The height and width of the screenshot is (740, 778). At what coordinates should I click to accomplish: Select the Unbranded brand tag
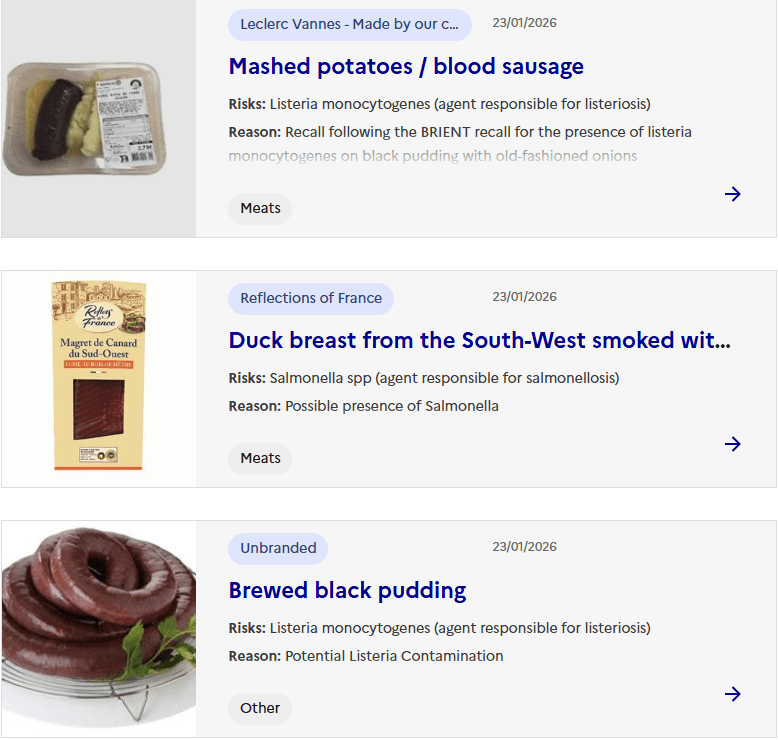point(278,548)
